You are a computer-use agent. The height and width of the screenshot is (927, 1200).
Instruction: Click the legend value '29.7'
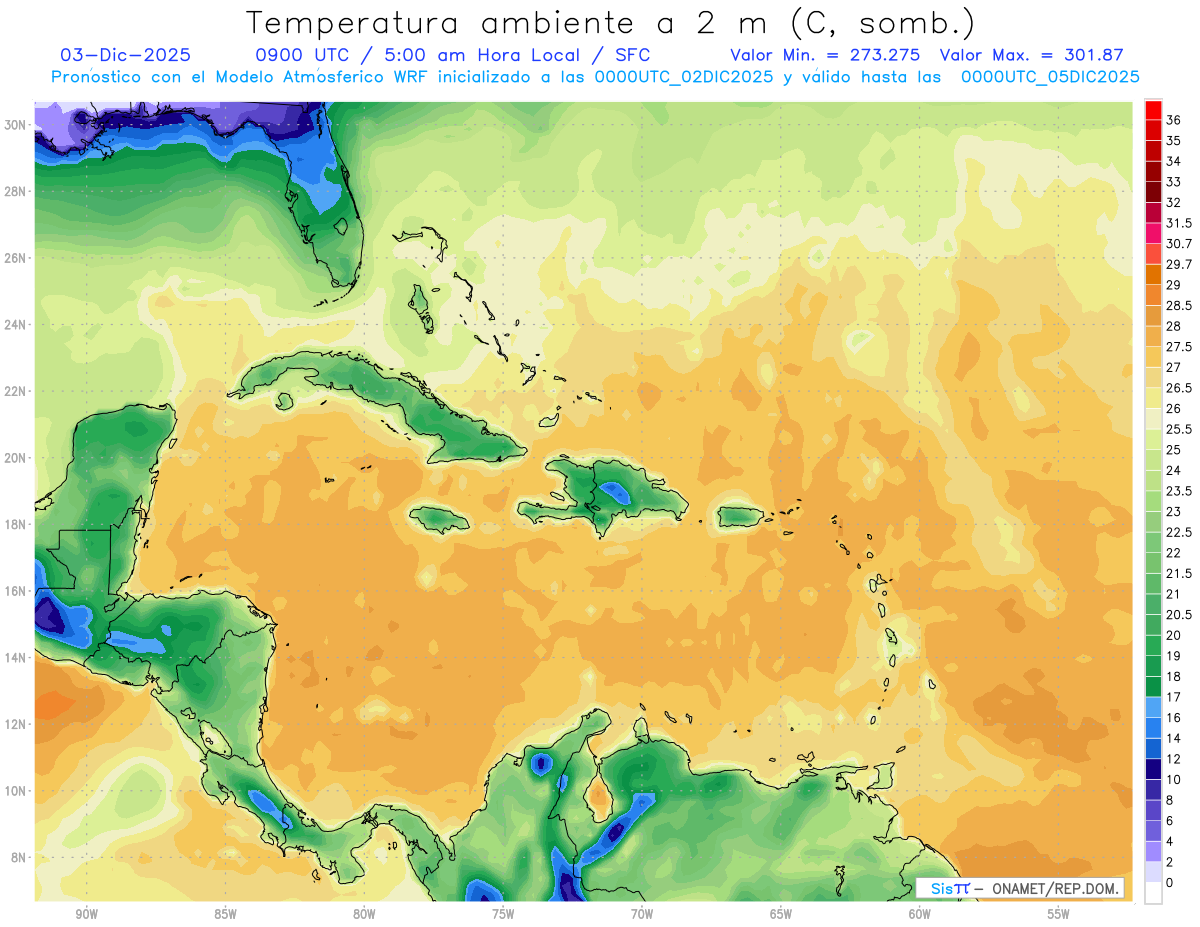[x=1179, y=264]
